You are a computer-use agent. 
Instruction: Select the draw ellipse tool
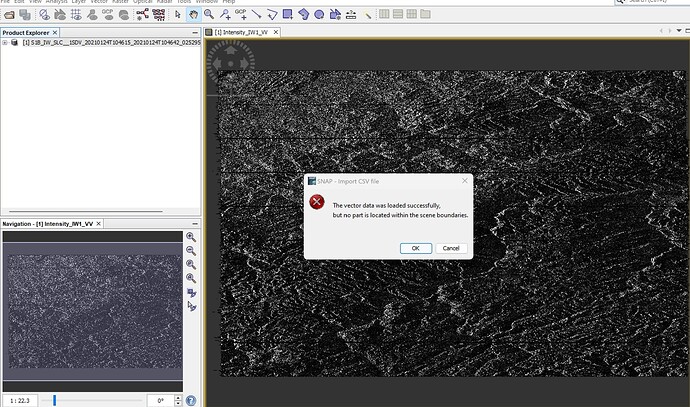(x=319, y=15)
